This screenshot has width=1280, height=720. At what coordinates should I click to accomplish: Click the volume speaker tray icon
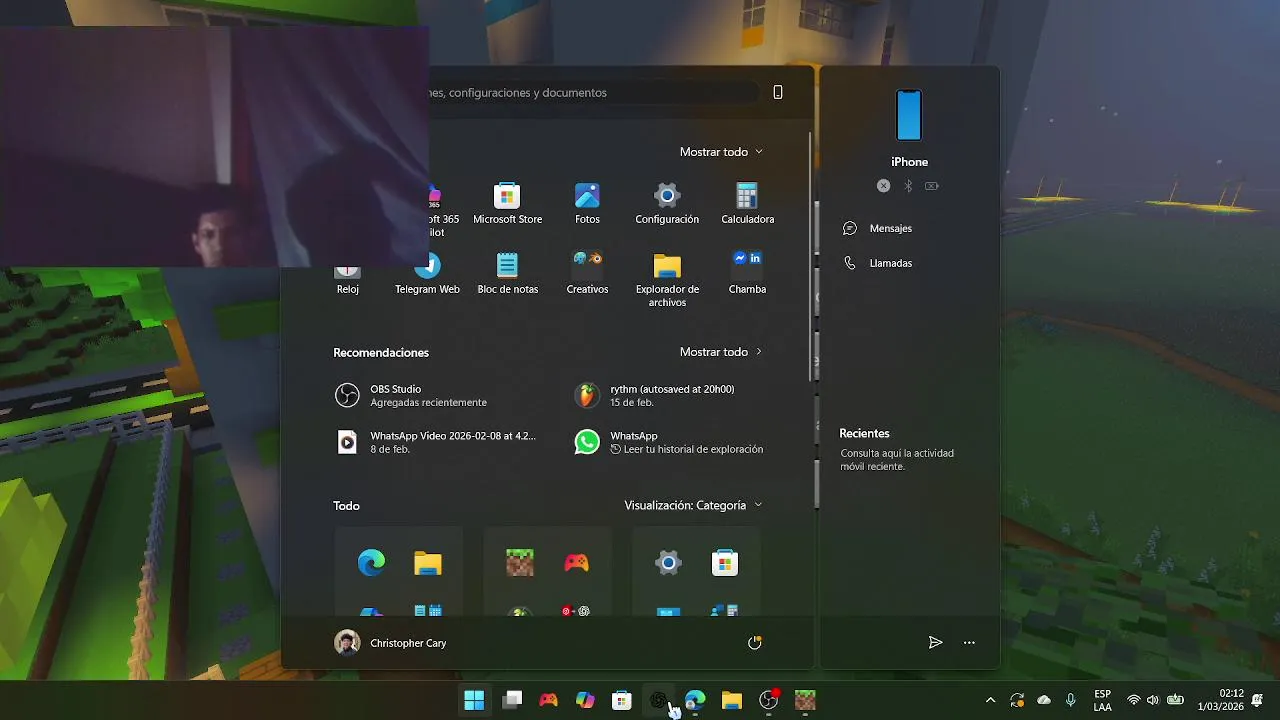coord(1153,700)
